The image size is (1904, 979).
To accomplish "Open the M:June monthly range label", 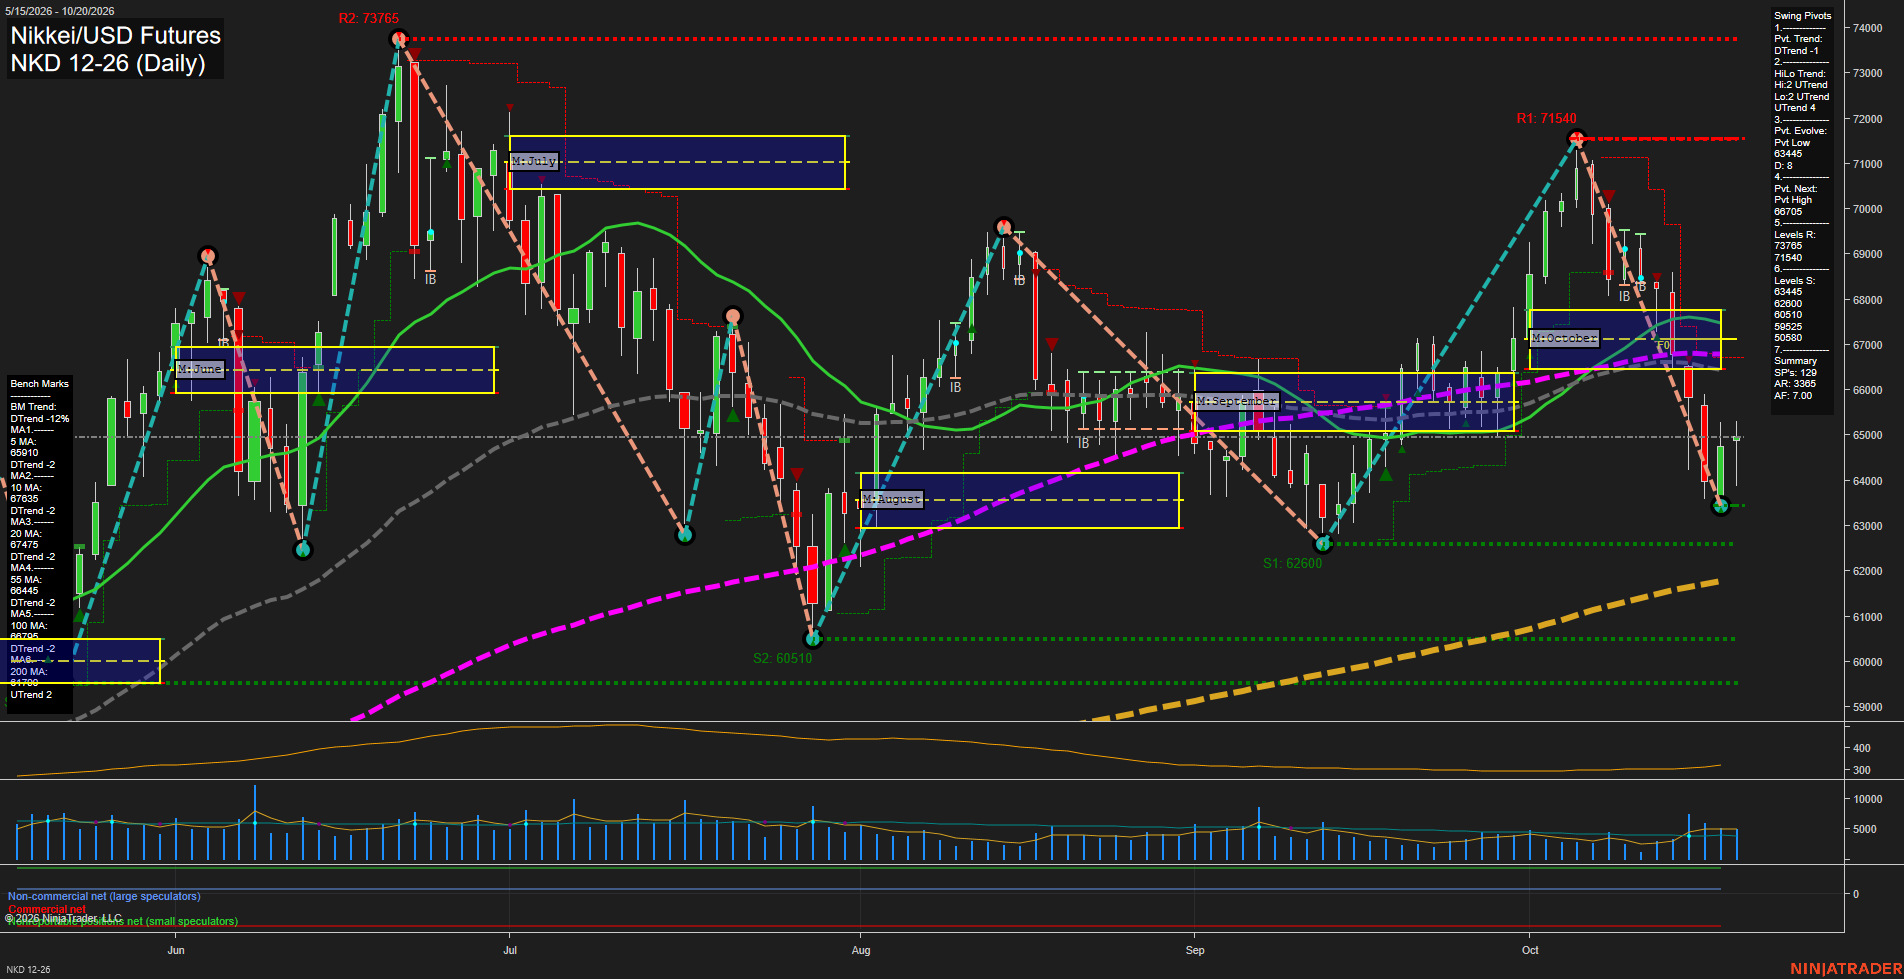I will coord(200,369).
